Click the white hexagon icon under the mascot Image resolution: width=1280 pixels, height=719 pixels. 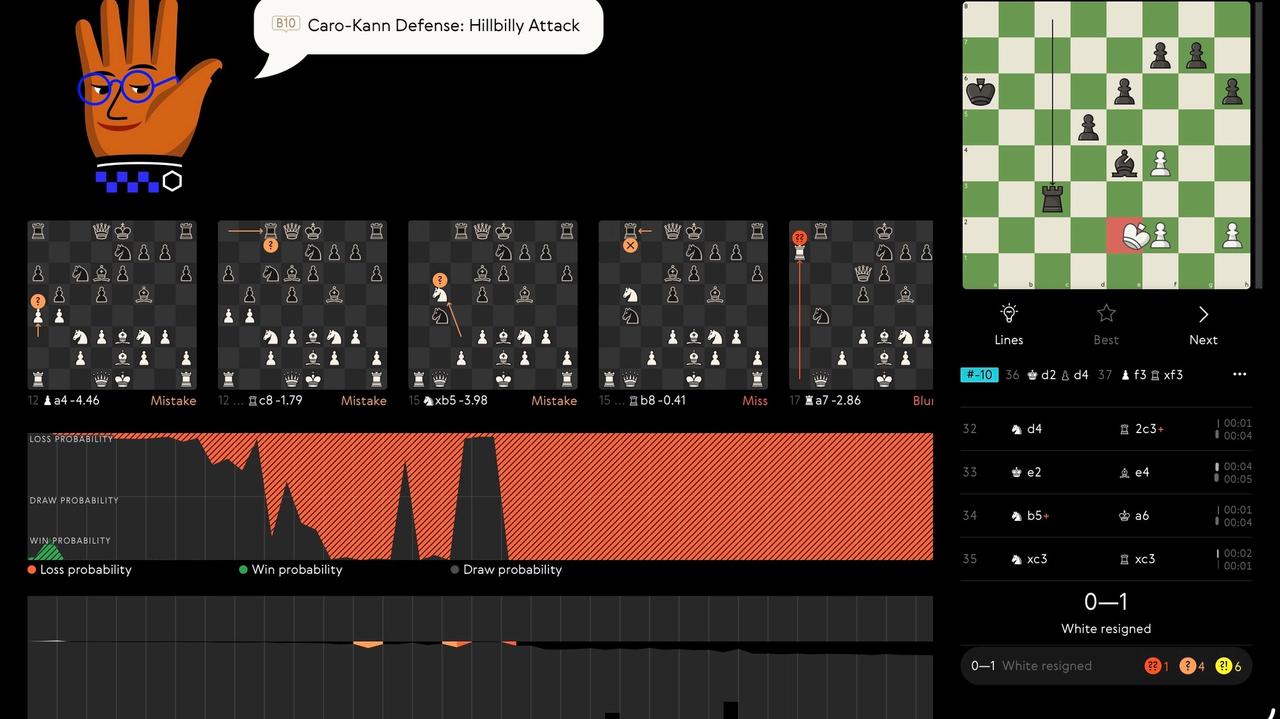172,181
